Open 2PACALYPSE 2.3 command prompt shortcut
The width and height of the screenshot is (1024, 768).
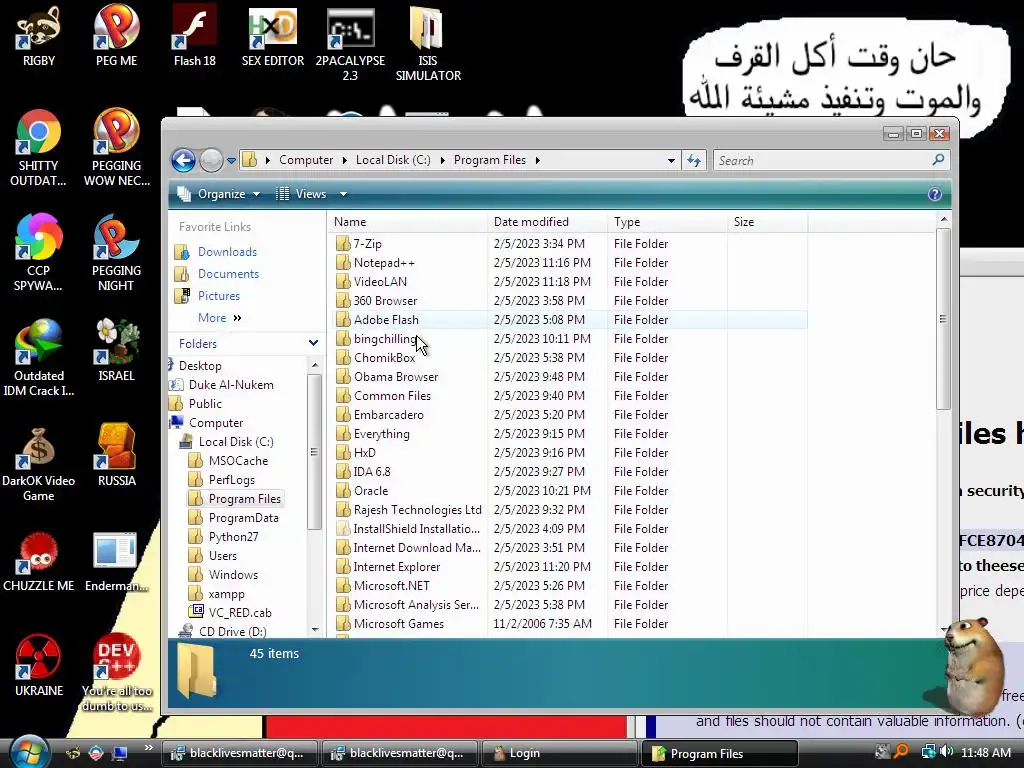pos(350,44)
